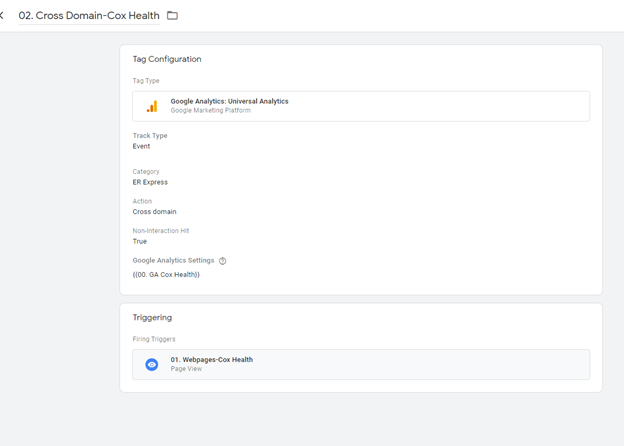This screenshot has height=446, width=624.
Task: Click the Category value 'ER Express'
Action: pyautogui.click(x=150, y=182)
